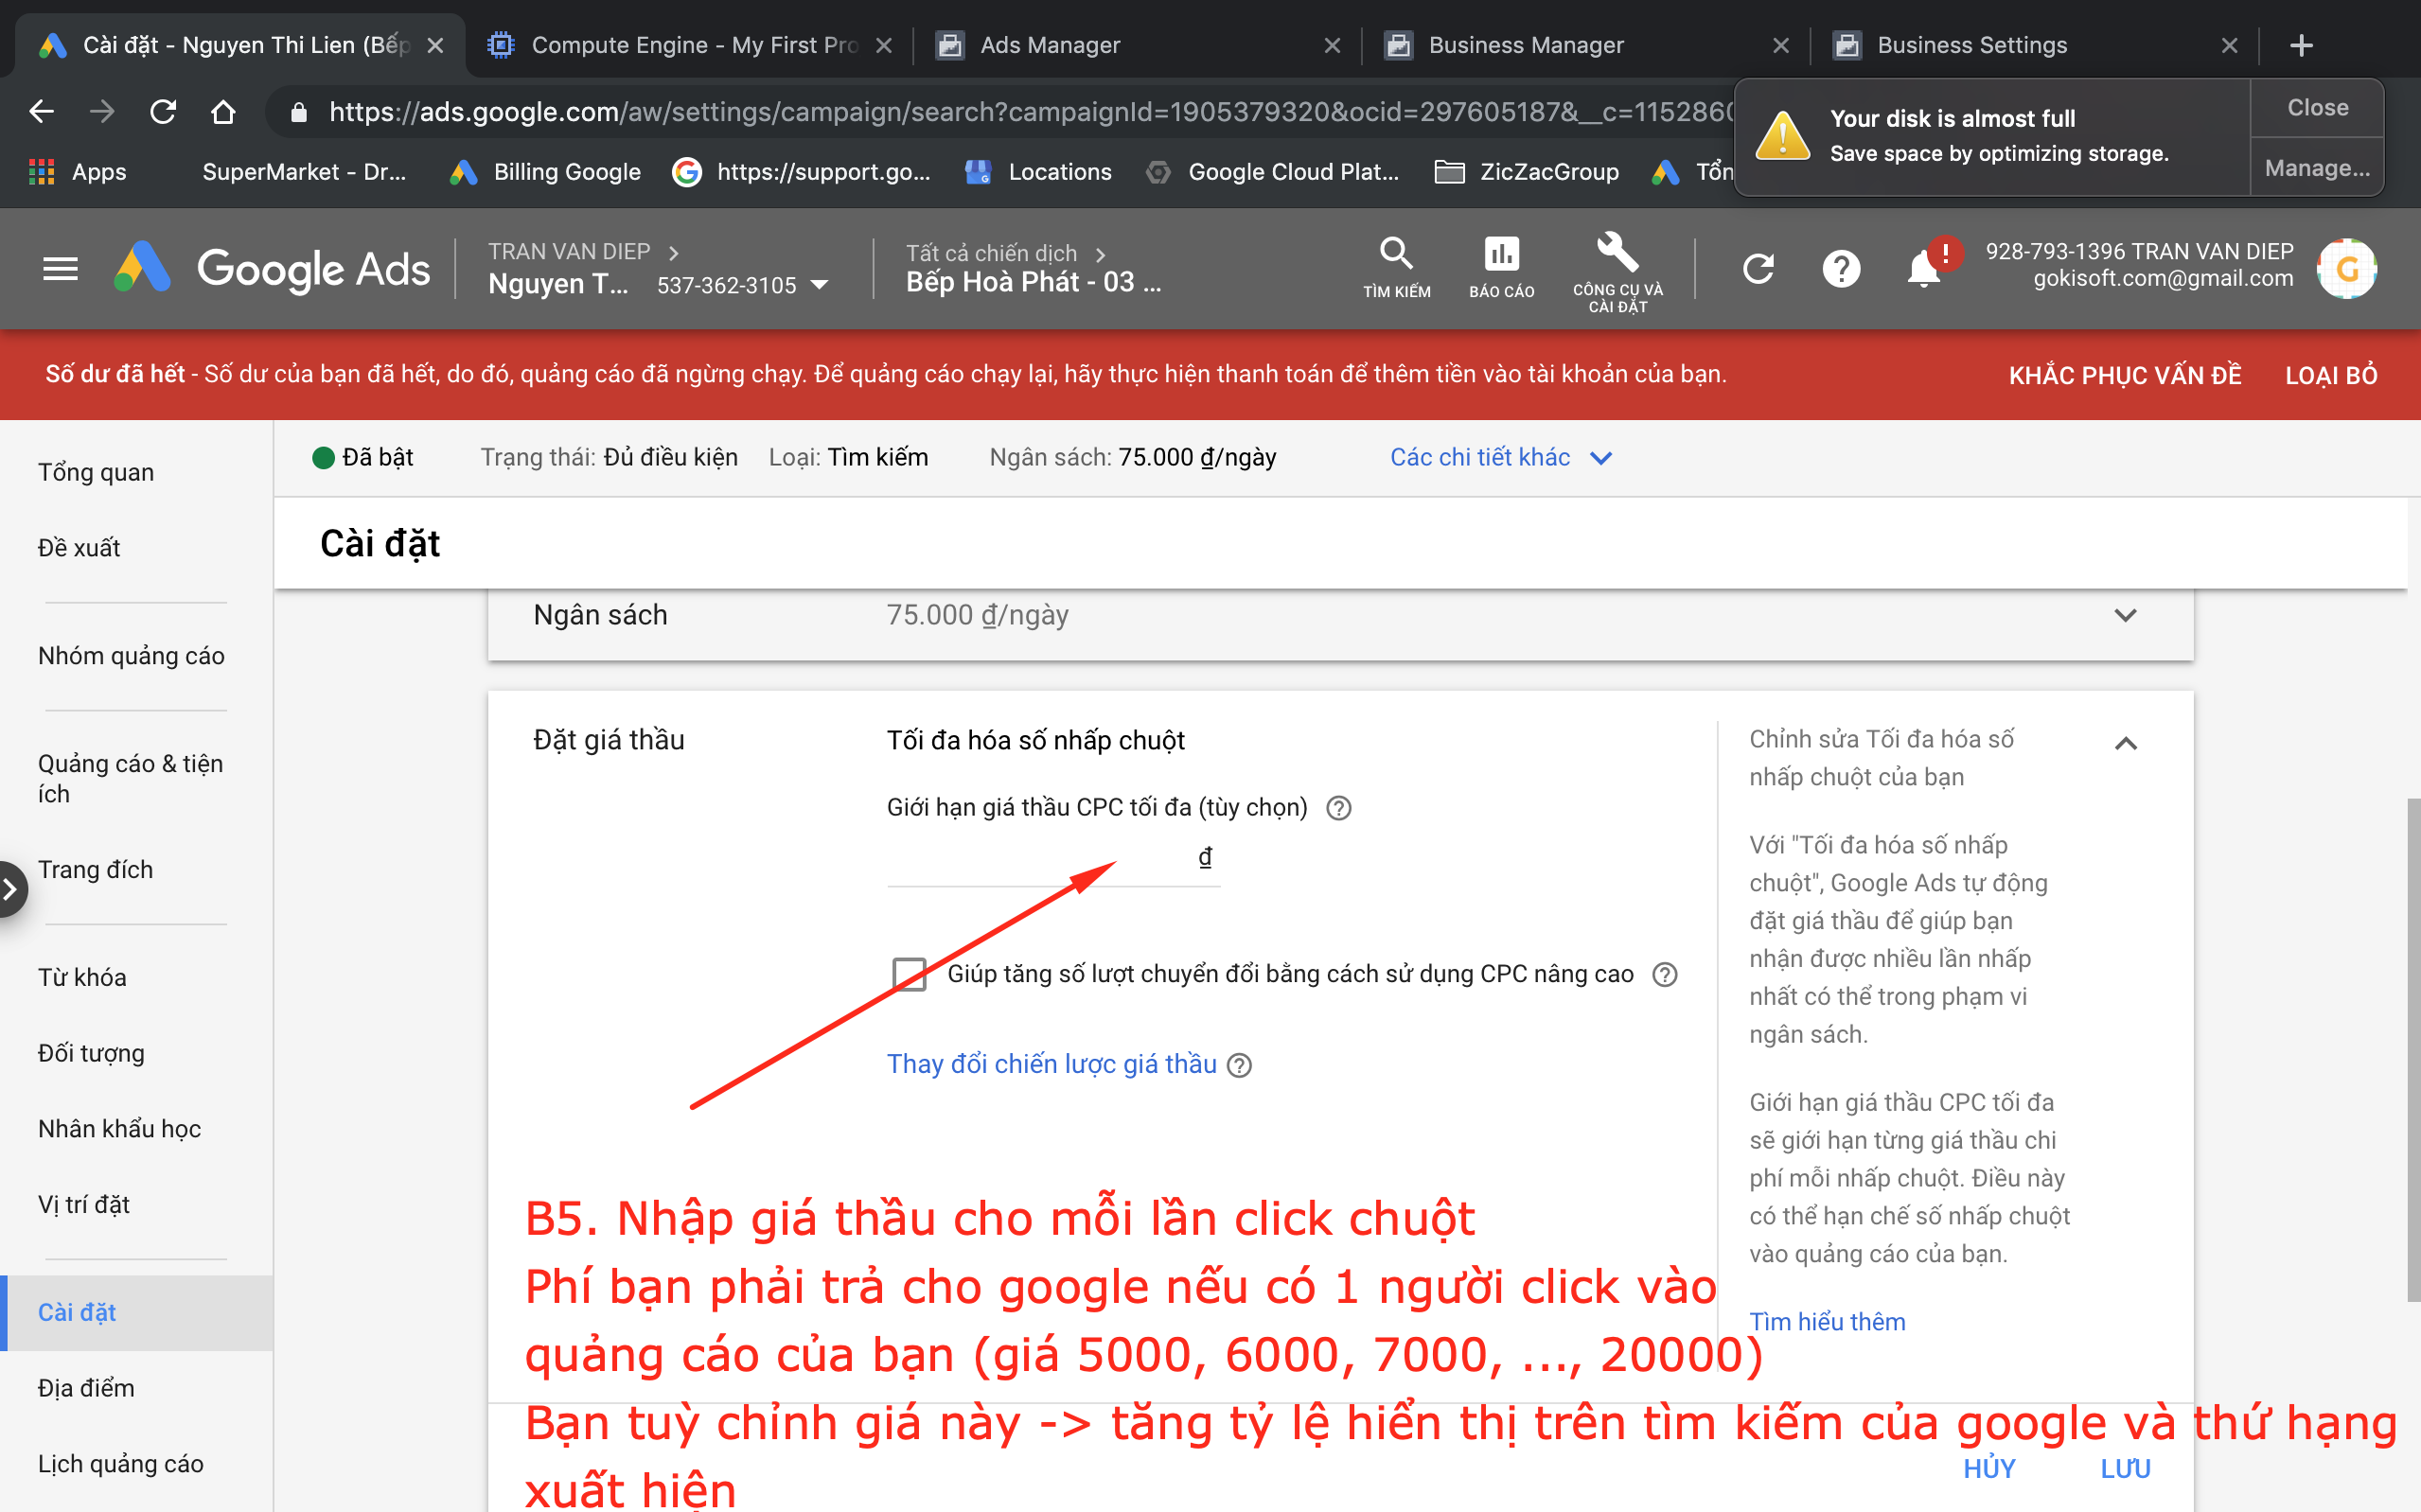Click the LƯU save button
The width and height of the screenshot is (2421, 1512).
click(x=2125, y=1469)
